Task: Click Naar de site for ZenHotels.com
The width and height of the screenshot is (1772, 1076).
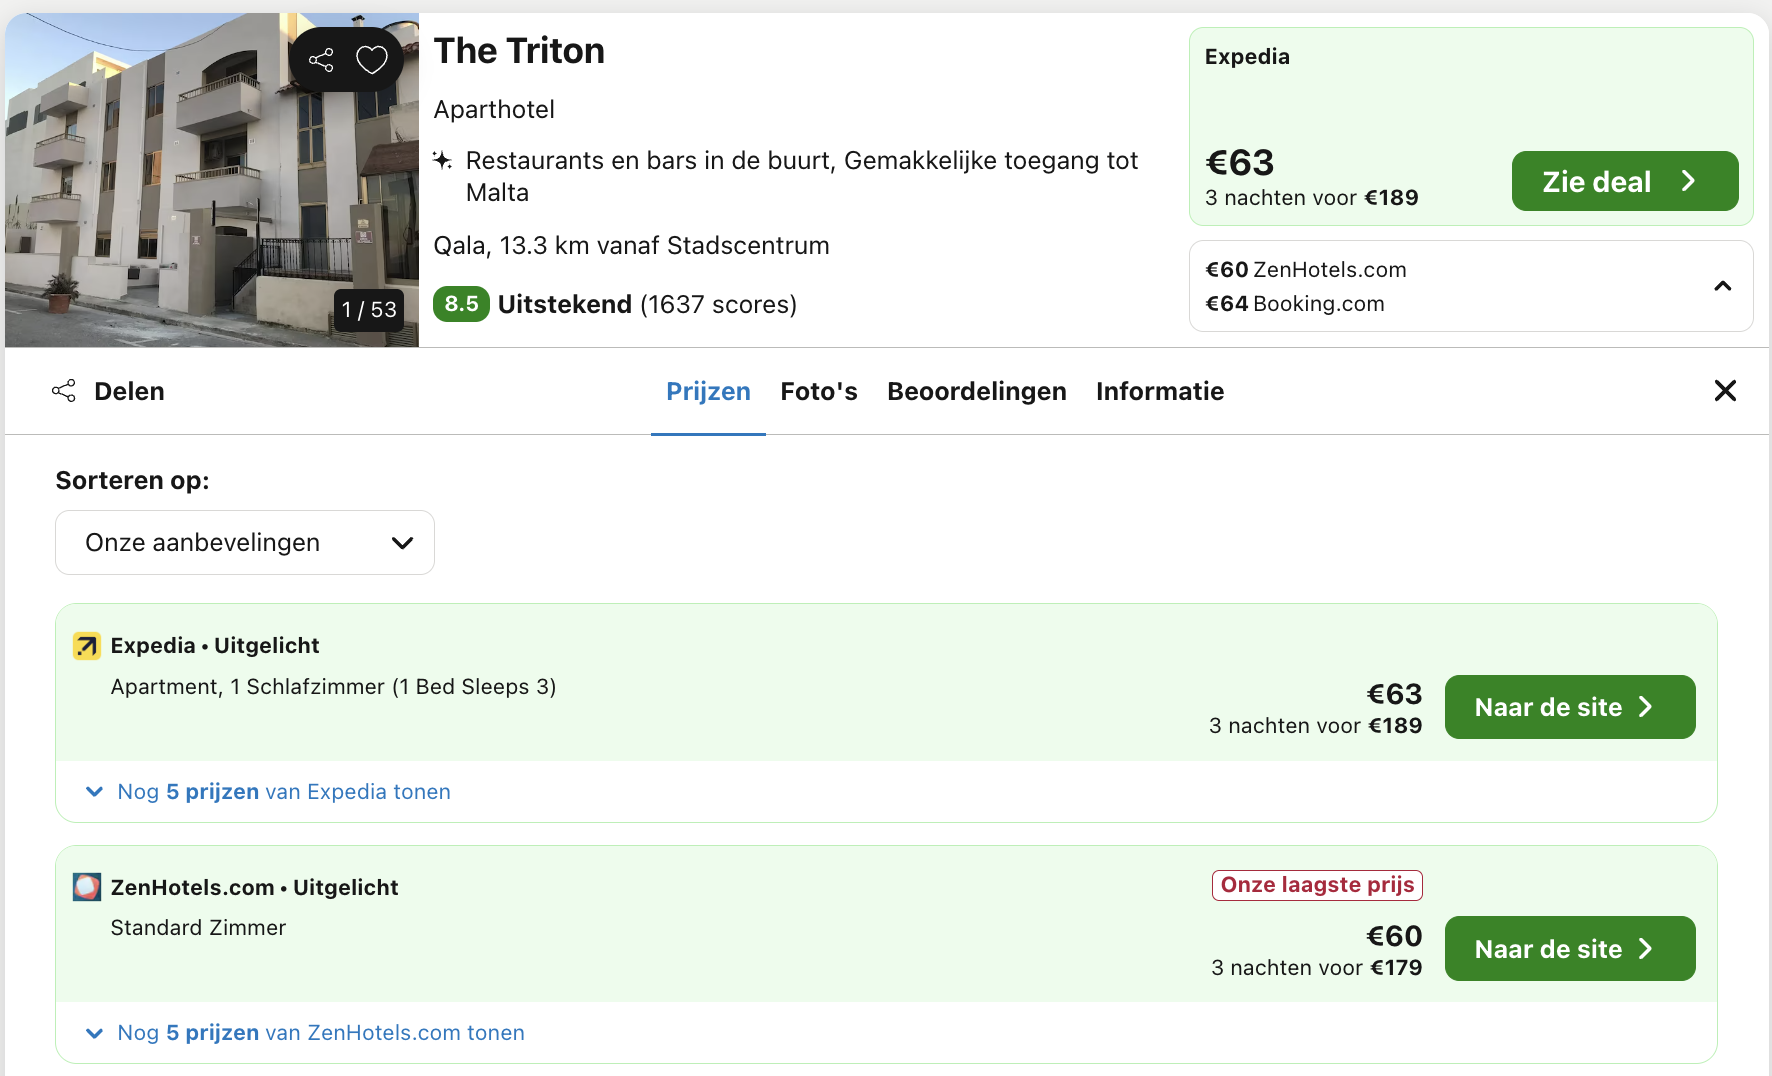Action: [1570, 949]
